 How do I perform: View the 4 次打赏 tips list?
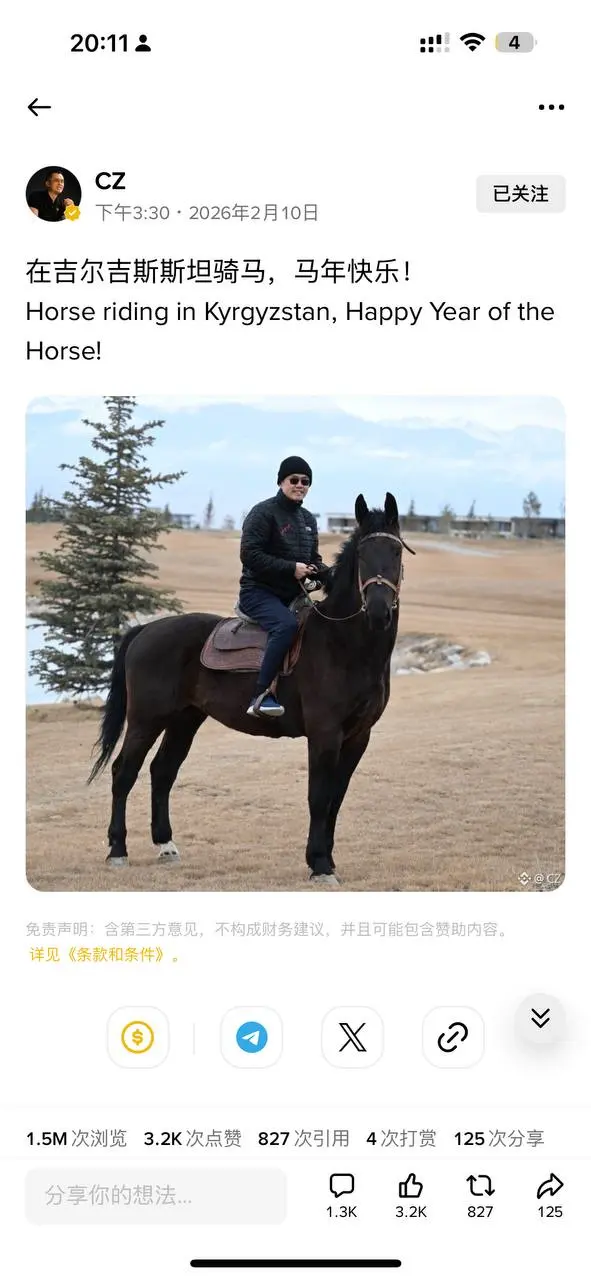401,1138
